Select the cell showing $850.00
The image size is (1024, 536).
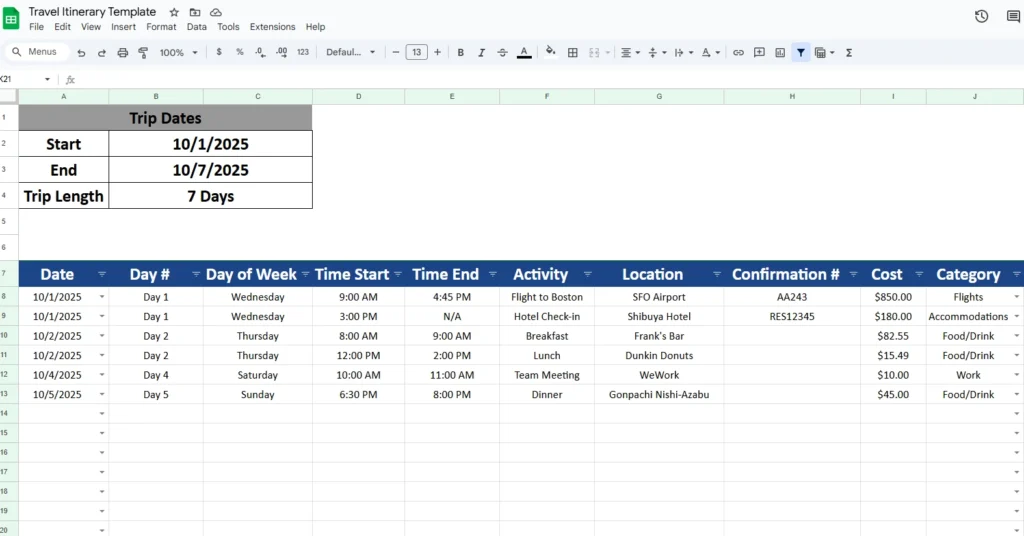click(893, 297)
